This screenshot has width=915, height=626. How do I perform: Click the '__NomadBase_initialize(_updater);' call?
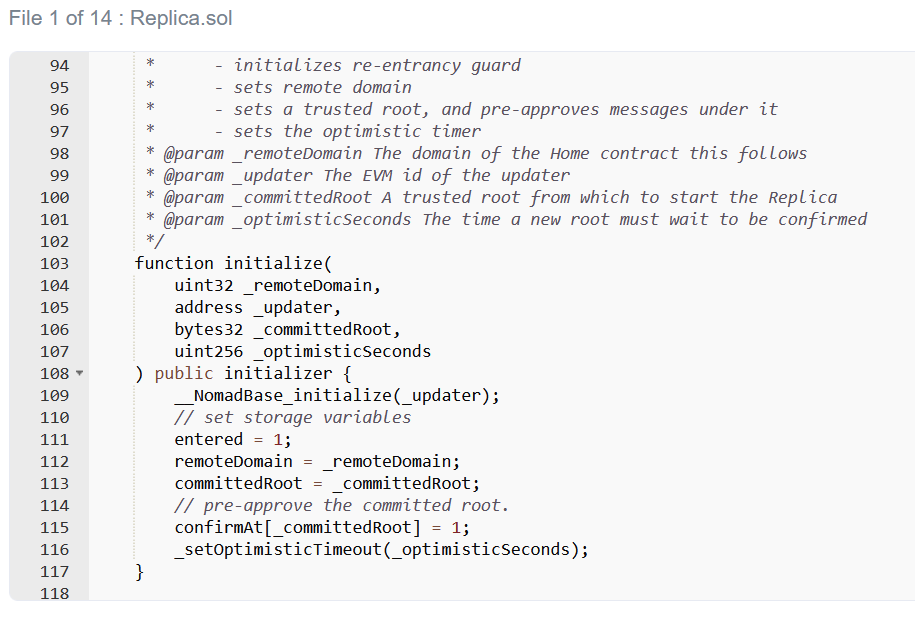click(337, 396)
